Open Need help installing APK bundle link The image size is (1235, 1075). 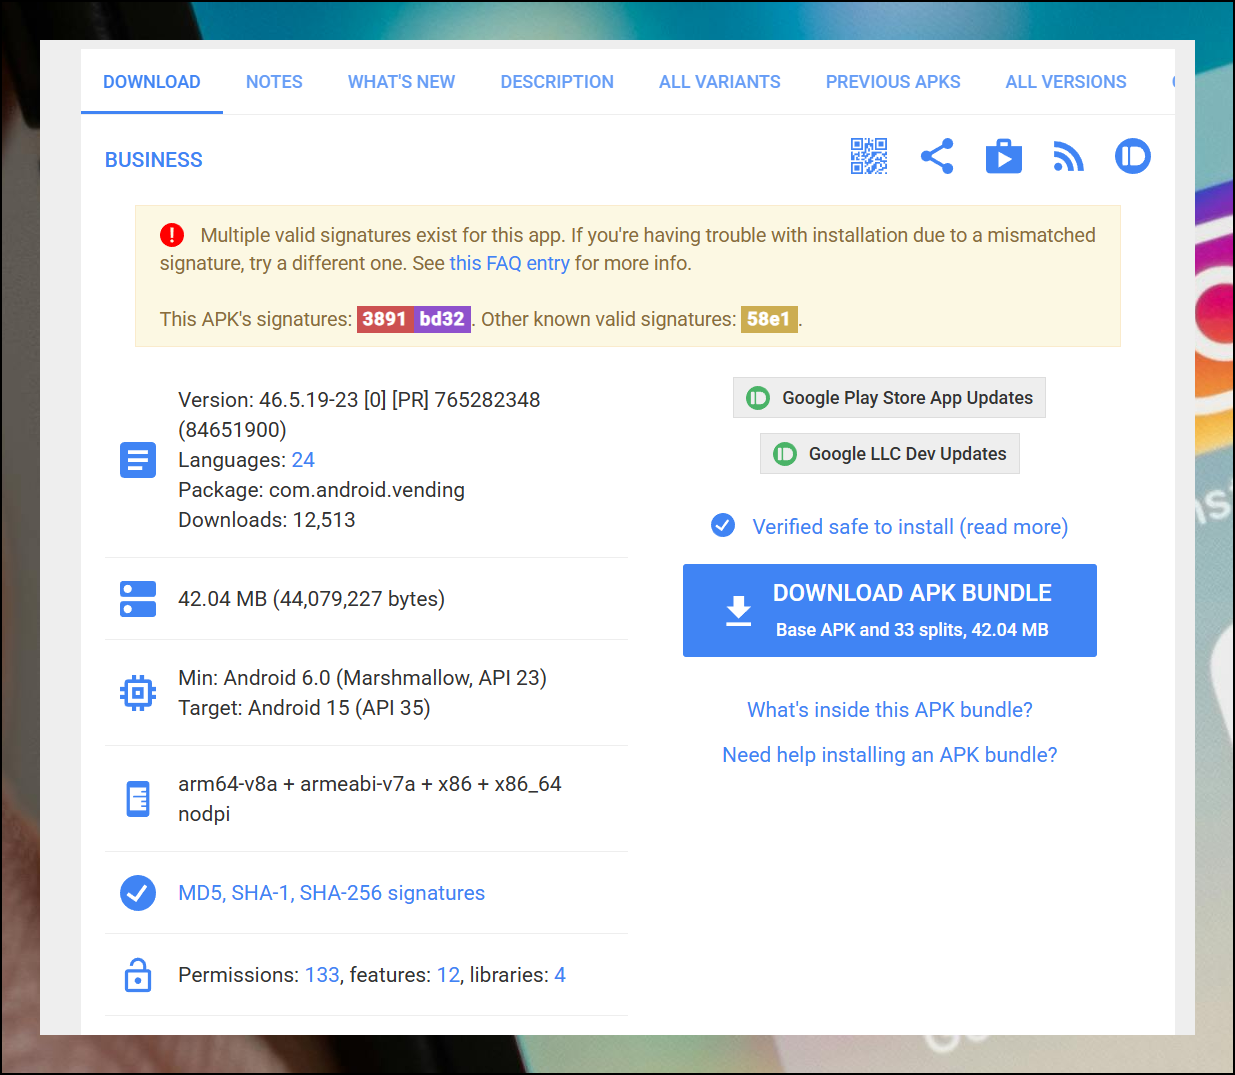(x=890, y=755)
